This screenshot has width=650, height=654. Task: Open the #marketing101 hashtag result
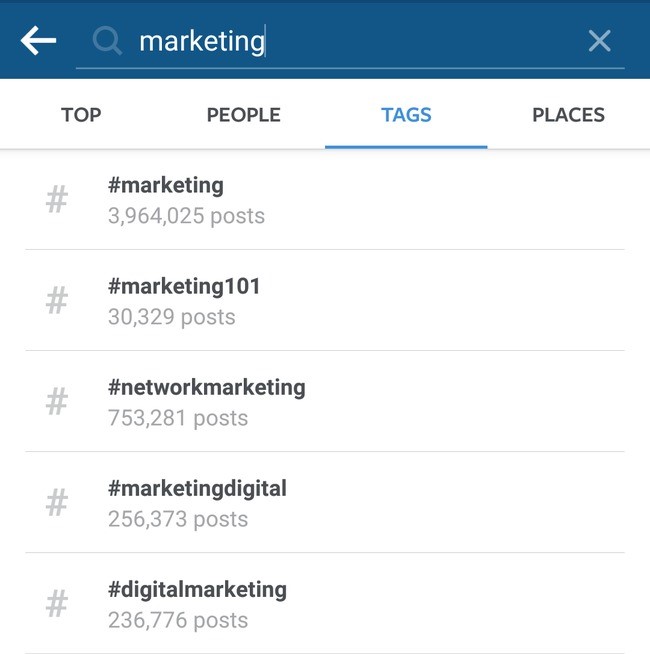pos(325,301)
